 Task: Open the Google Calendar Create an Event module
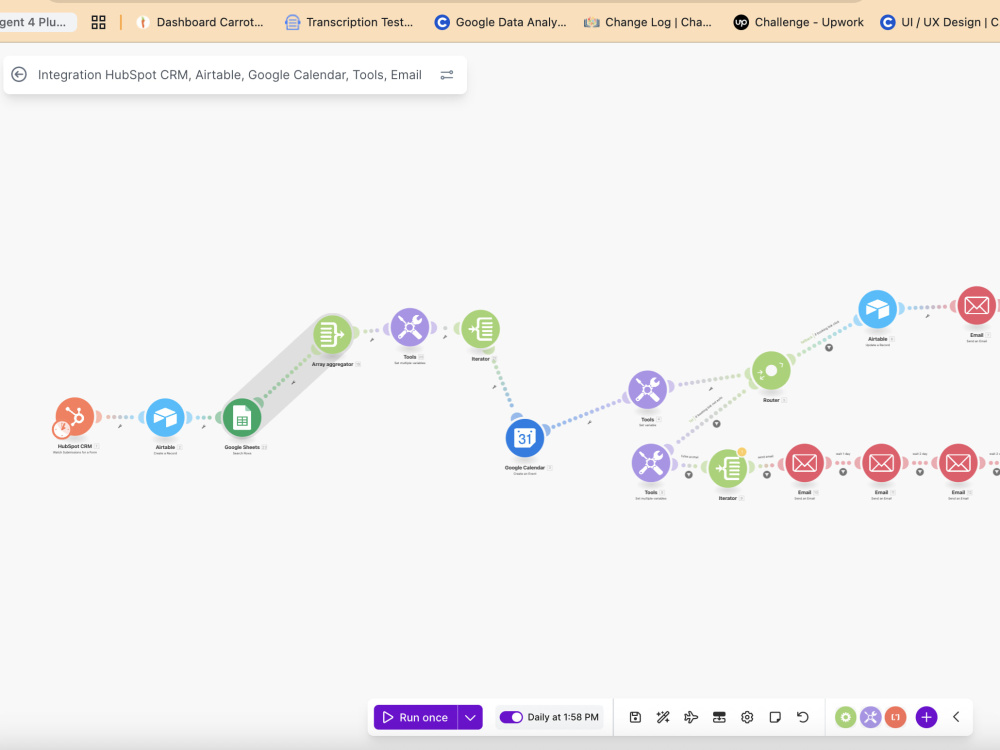[524, 438]
